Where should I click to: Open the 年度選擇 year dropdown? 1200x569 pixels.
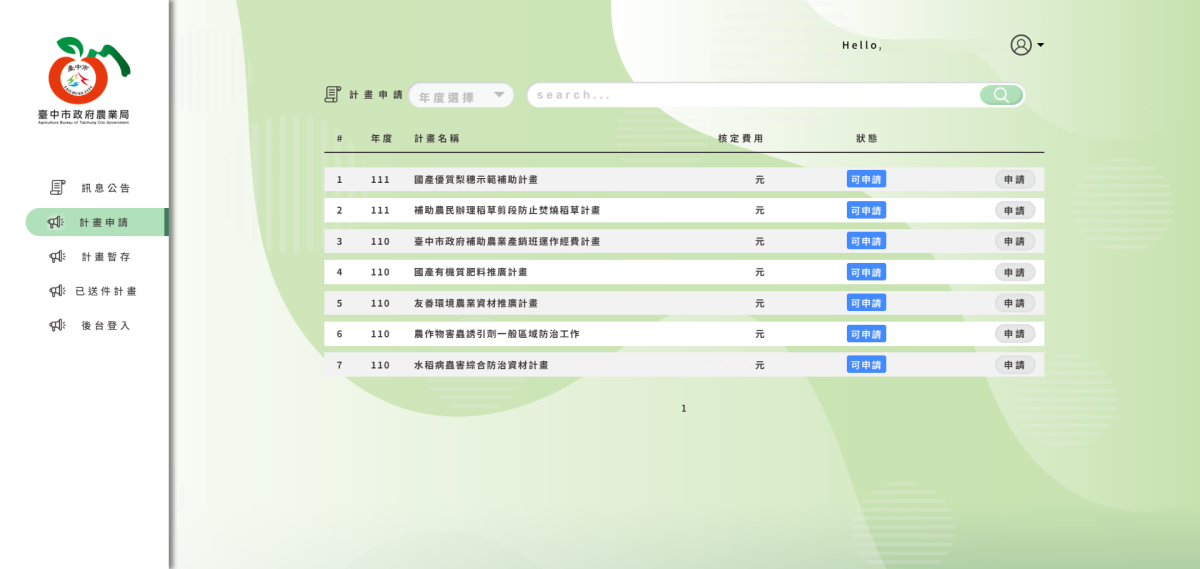(x=461, y=96)
